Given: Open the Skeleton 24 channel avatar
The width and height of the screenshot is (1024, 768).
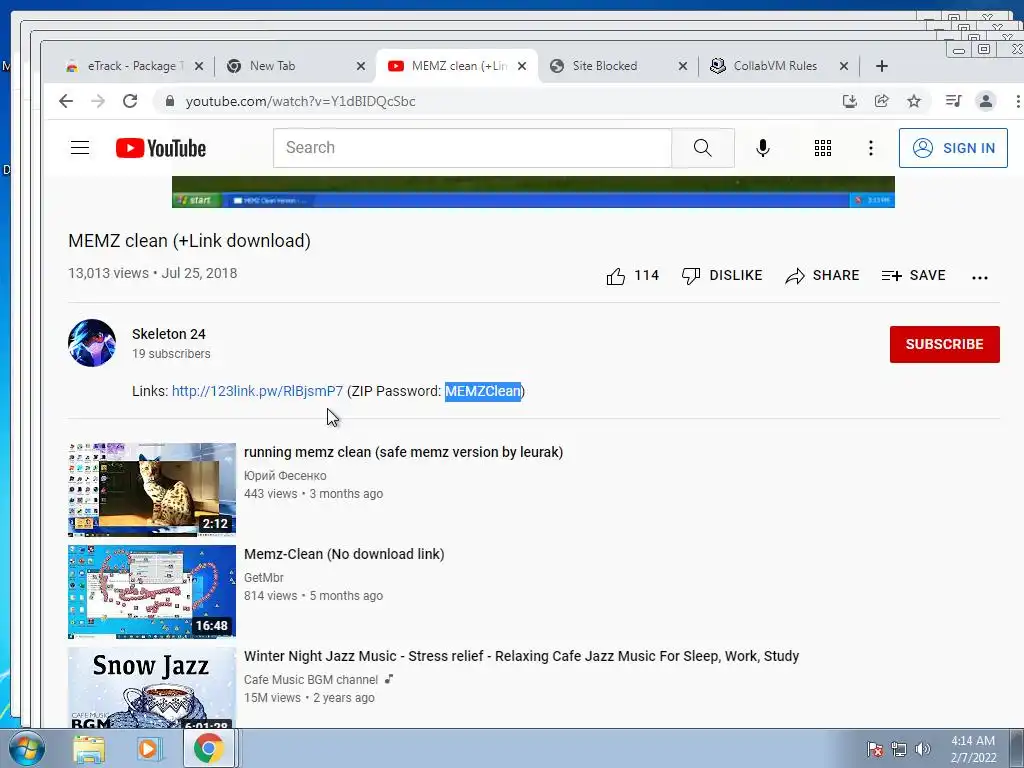Looking at the screenshot, I should [x=92, y=343].
